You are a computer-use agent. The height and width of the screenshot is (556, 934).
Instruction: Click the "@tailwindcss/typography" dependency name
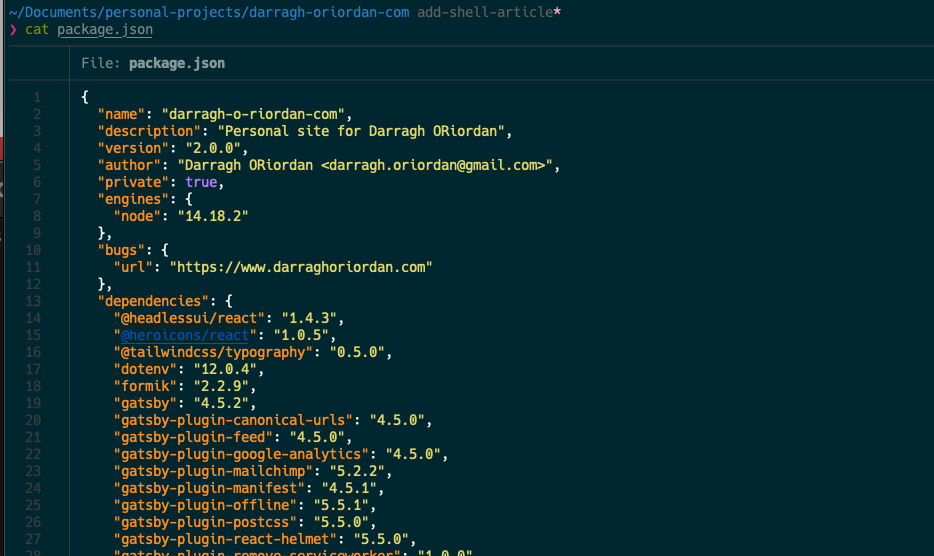[213, 352]
